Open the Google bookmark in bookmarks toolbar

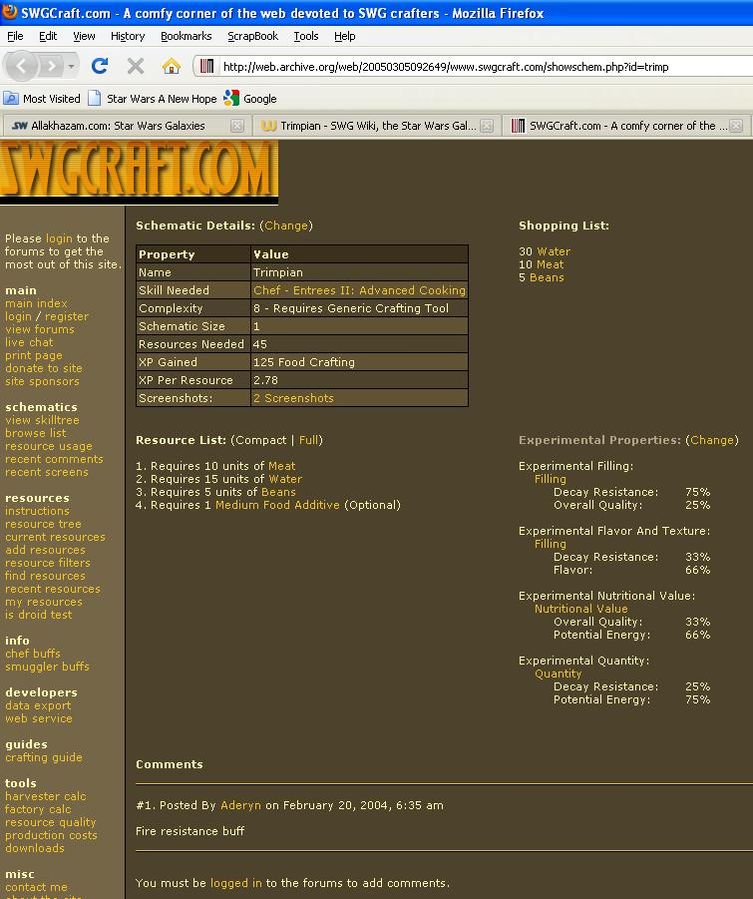pyautogui.click(x=250, y=99)
